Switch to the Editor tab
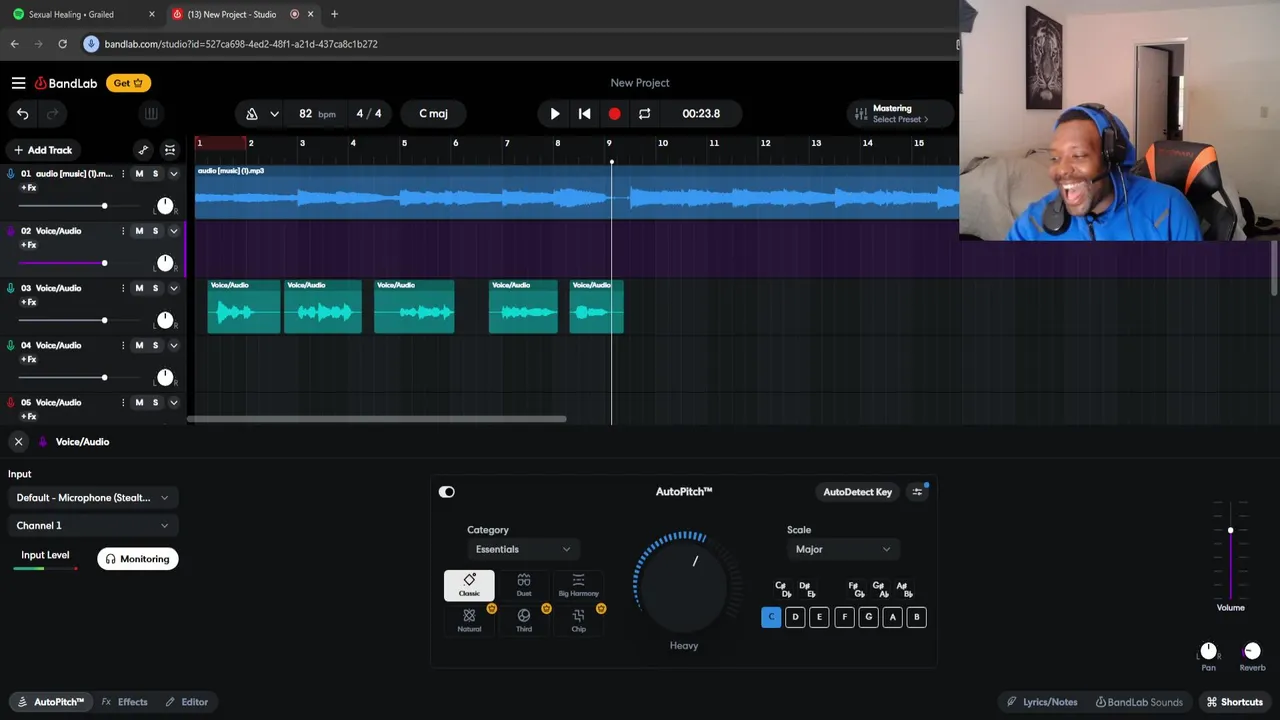 click(x=187, y=702)
